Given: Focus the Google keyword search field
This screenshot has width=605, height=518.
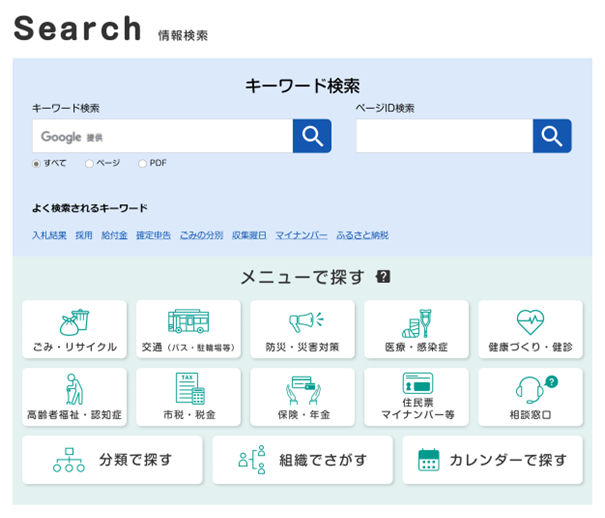Looking at the screenshot, I should point(162,136).
